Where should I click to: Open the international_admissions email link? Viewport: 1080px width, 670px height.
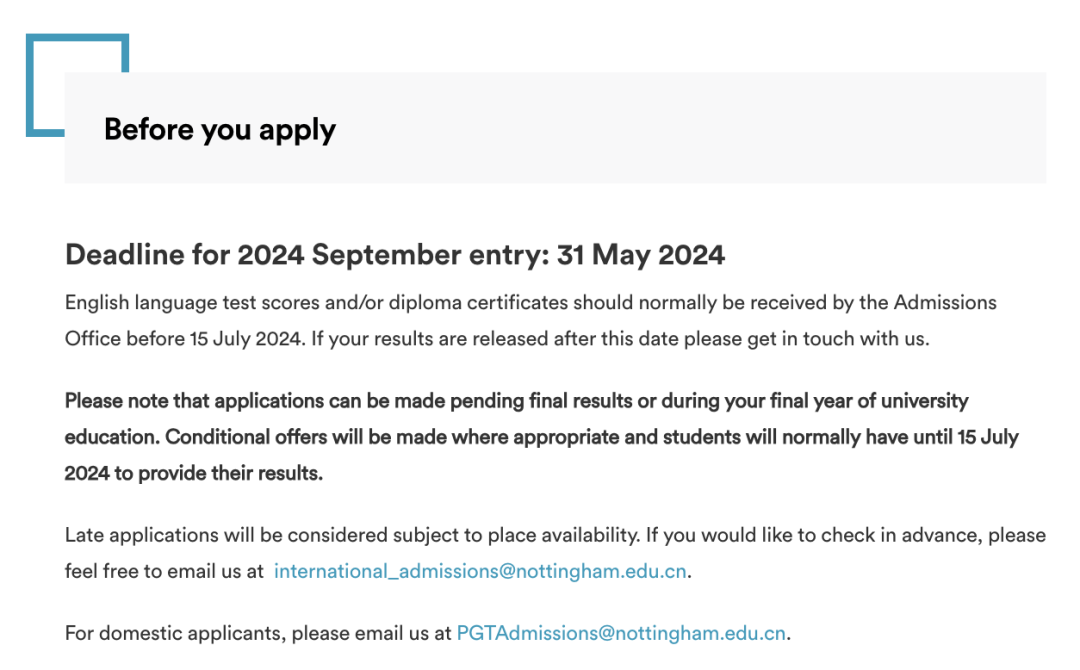coord(480,572)
